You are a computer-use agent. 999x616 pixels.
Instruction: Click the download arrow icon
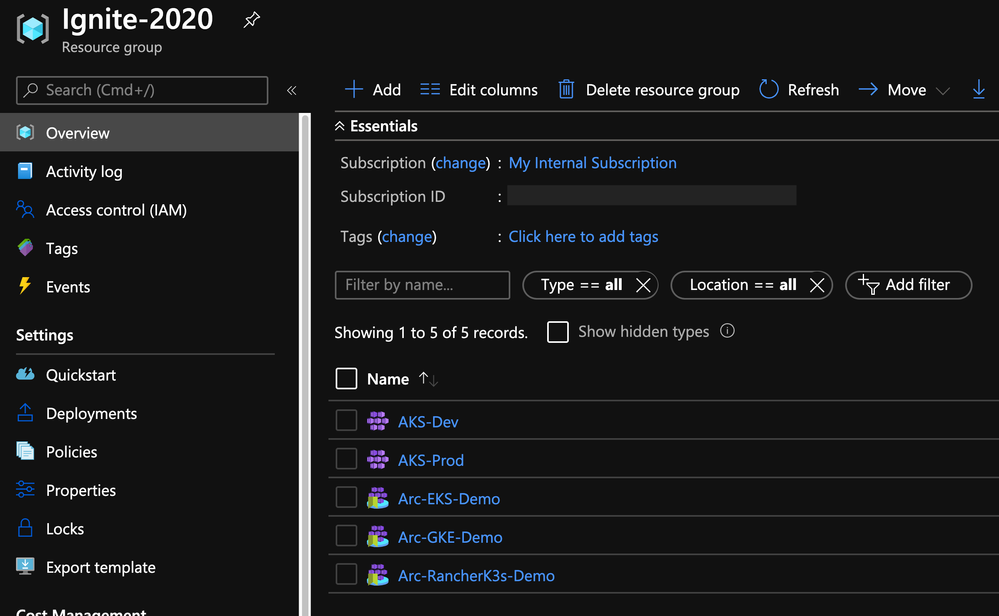[979, 90]
